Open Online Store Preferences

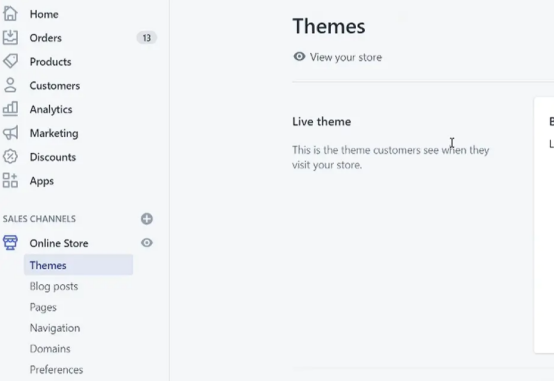tap(56, 370)
